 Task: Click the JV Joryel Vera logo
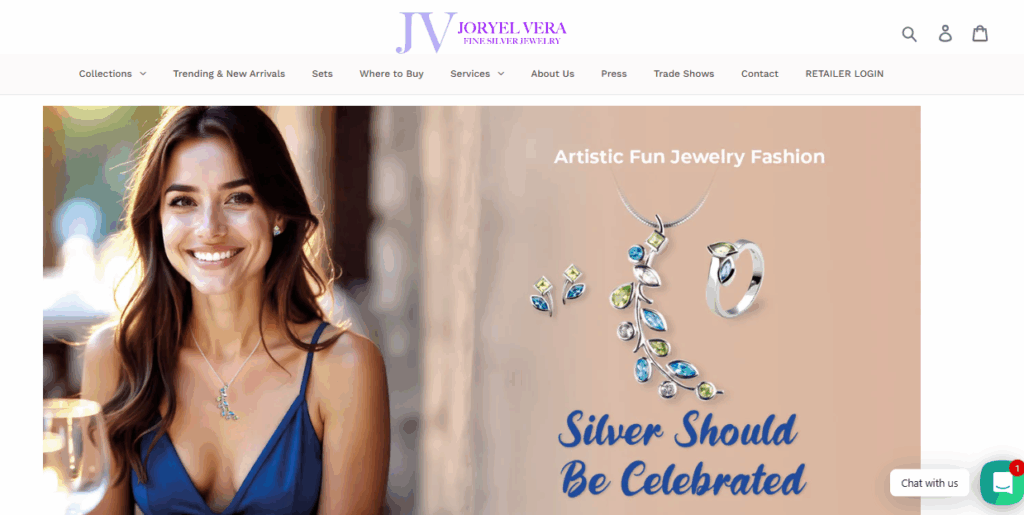tap(481, 31)
